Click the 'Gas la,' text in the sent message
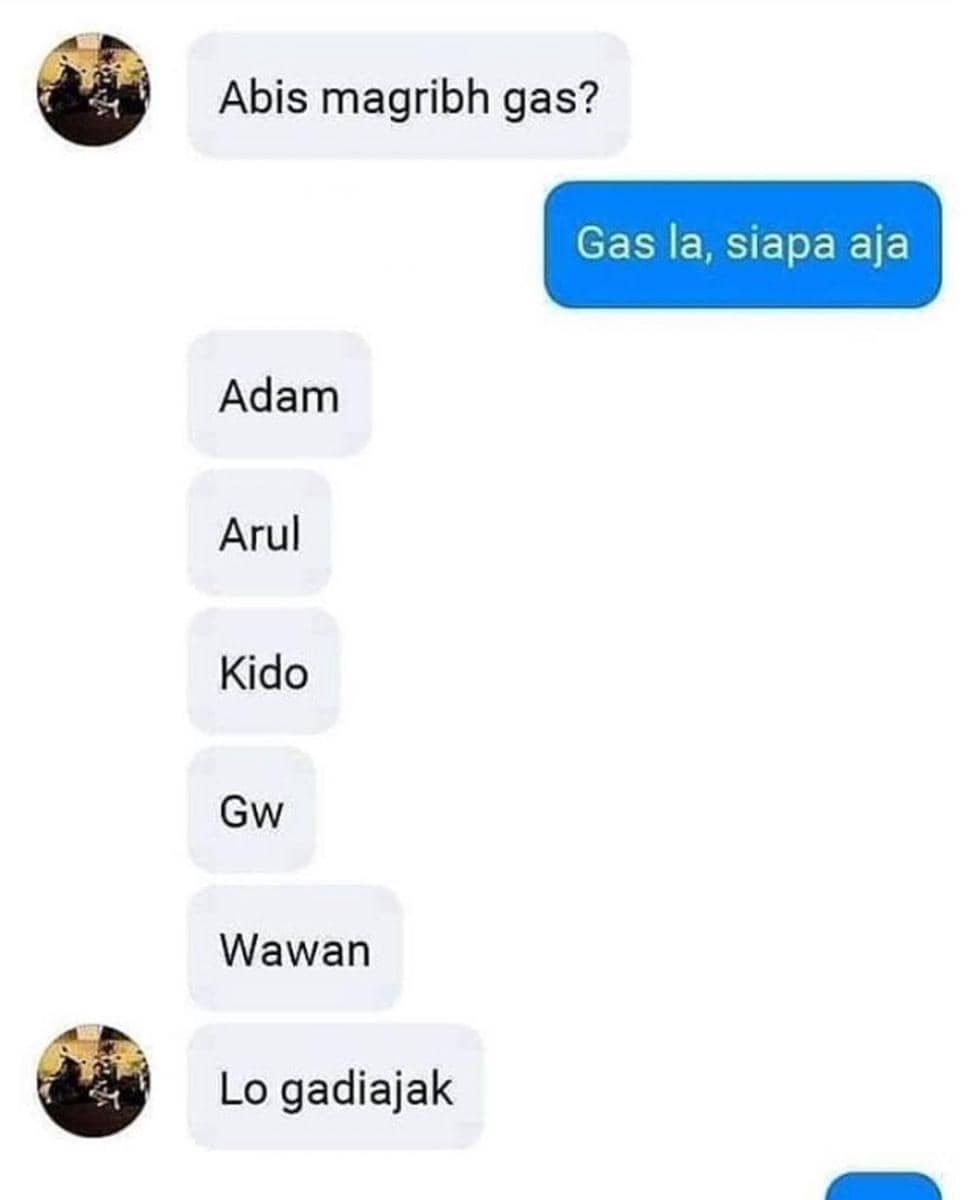The image size is (977, 1200). click(645, 246)
